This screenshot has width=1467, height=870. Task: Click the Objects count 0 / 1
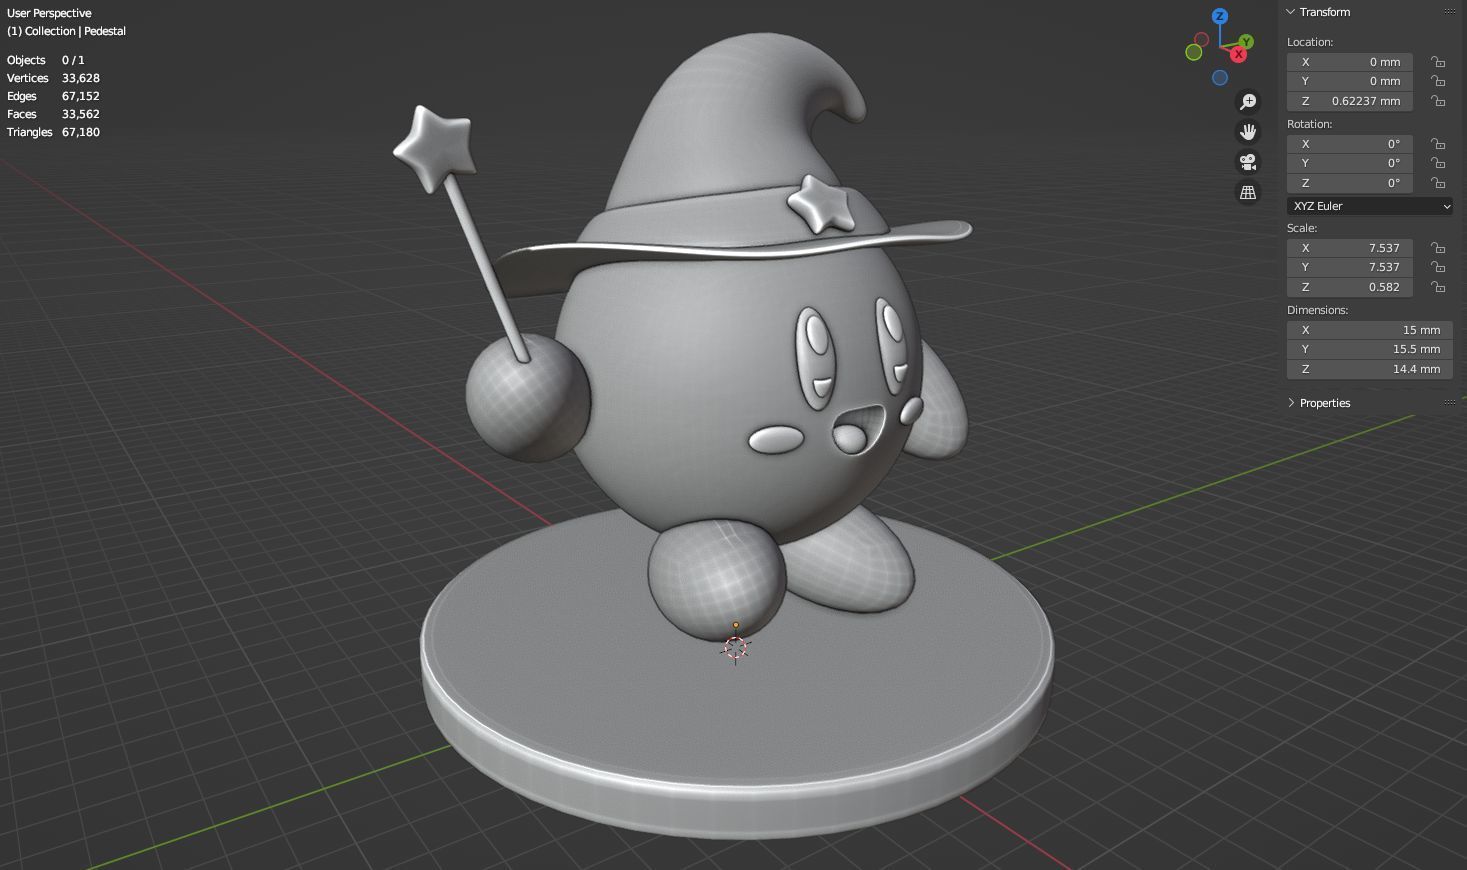(73, 60)
